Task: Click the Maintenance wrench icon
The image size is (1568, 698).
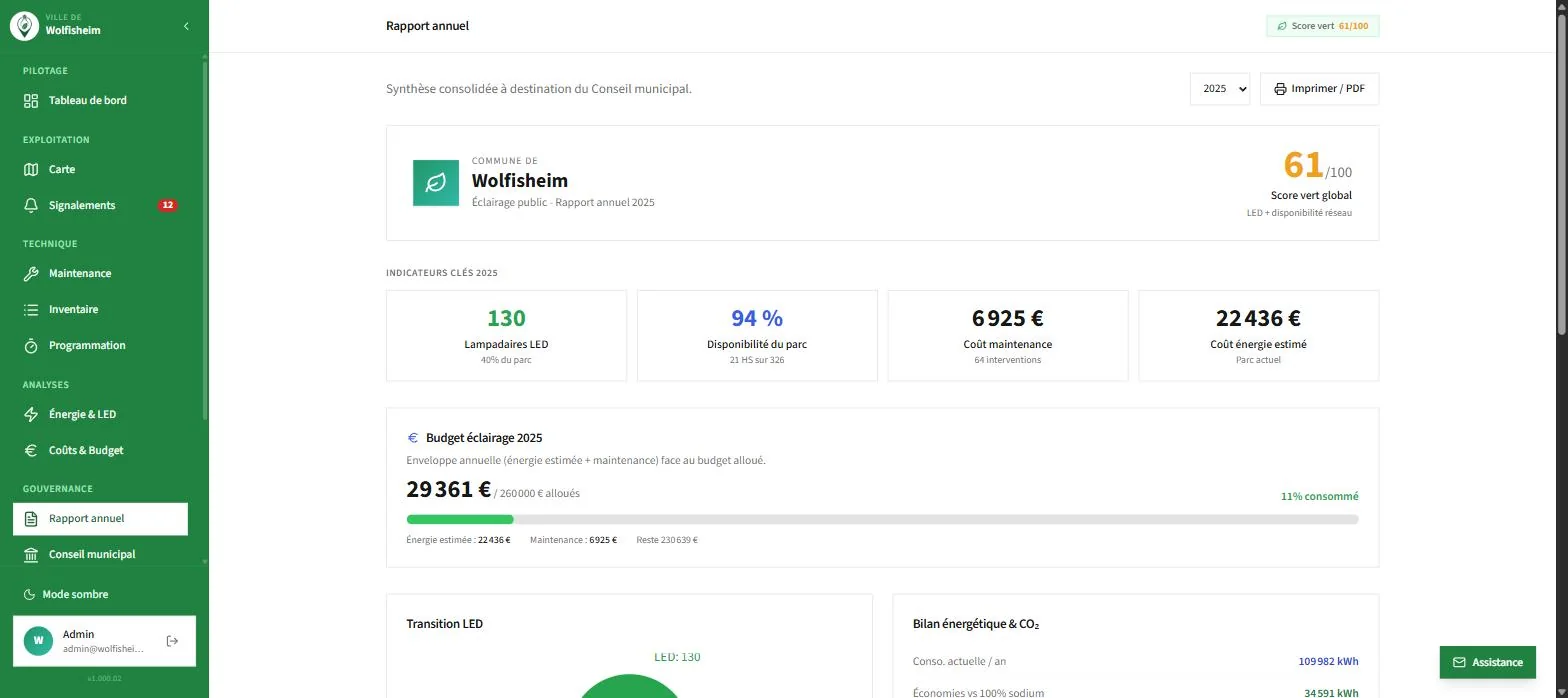Action: tap(31, 273)
